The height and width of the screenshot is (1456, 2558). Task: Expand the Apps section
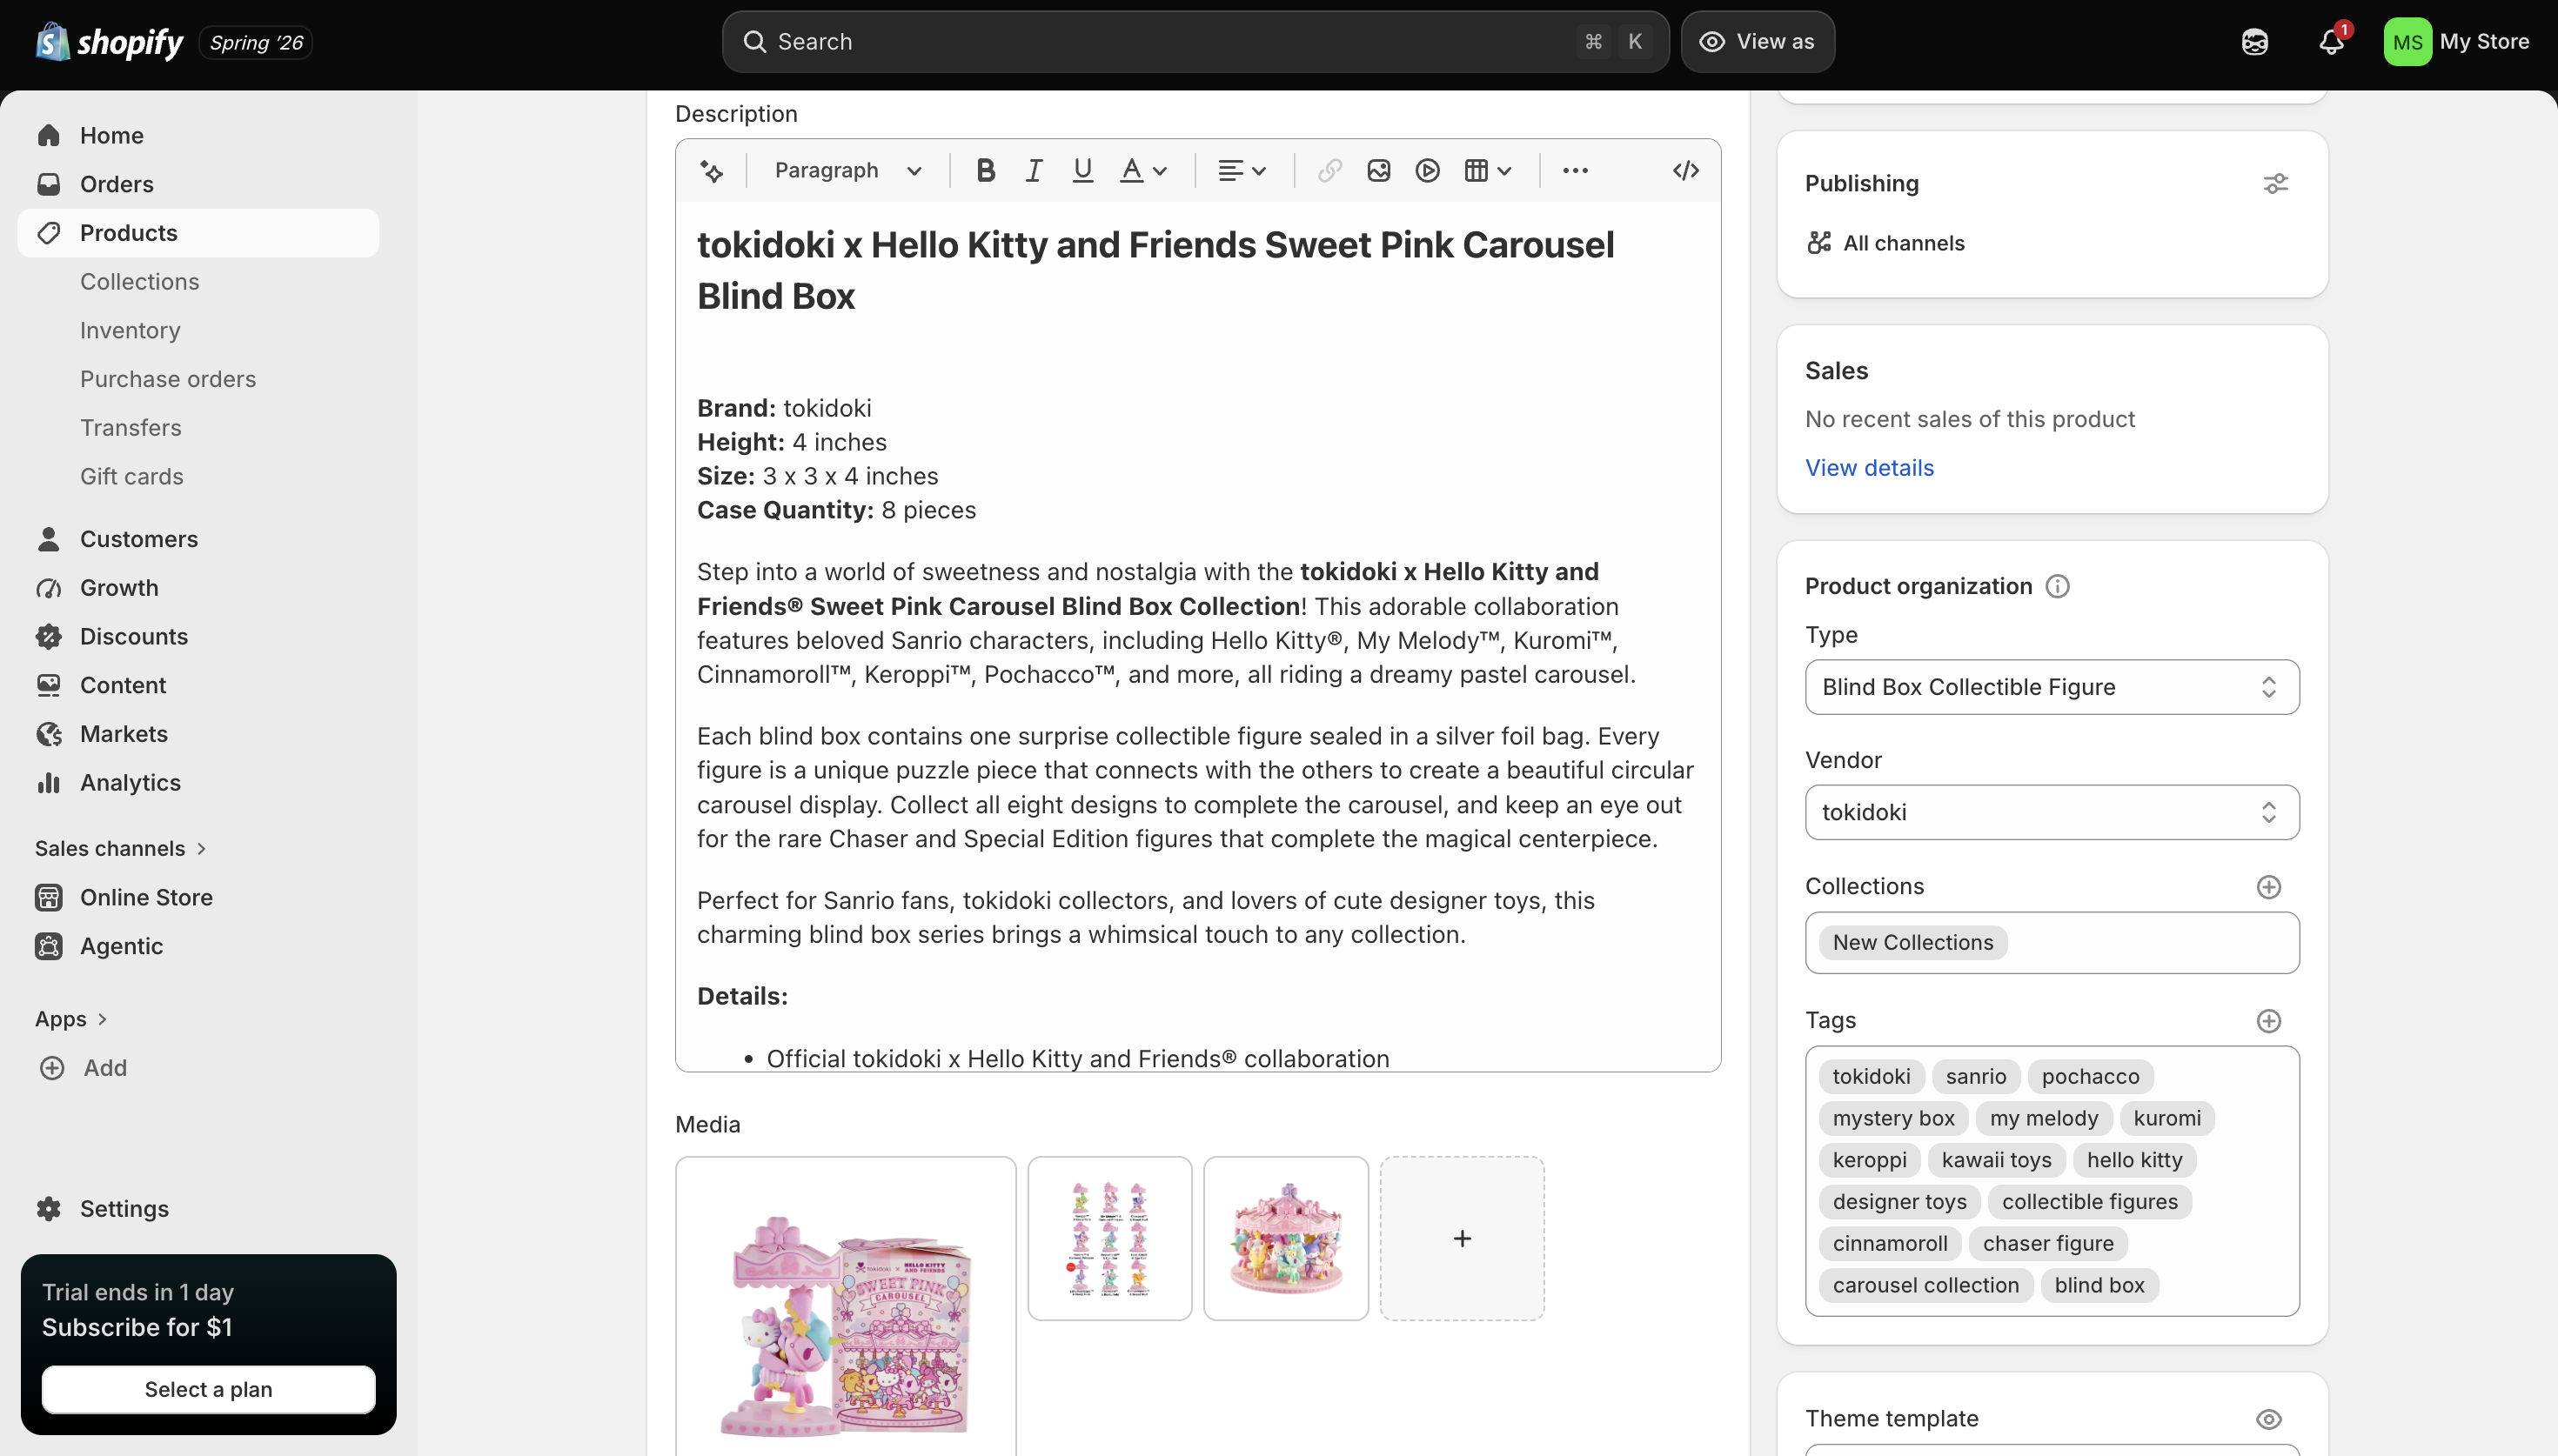[71, 1019]
